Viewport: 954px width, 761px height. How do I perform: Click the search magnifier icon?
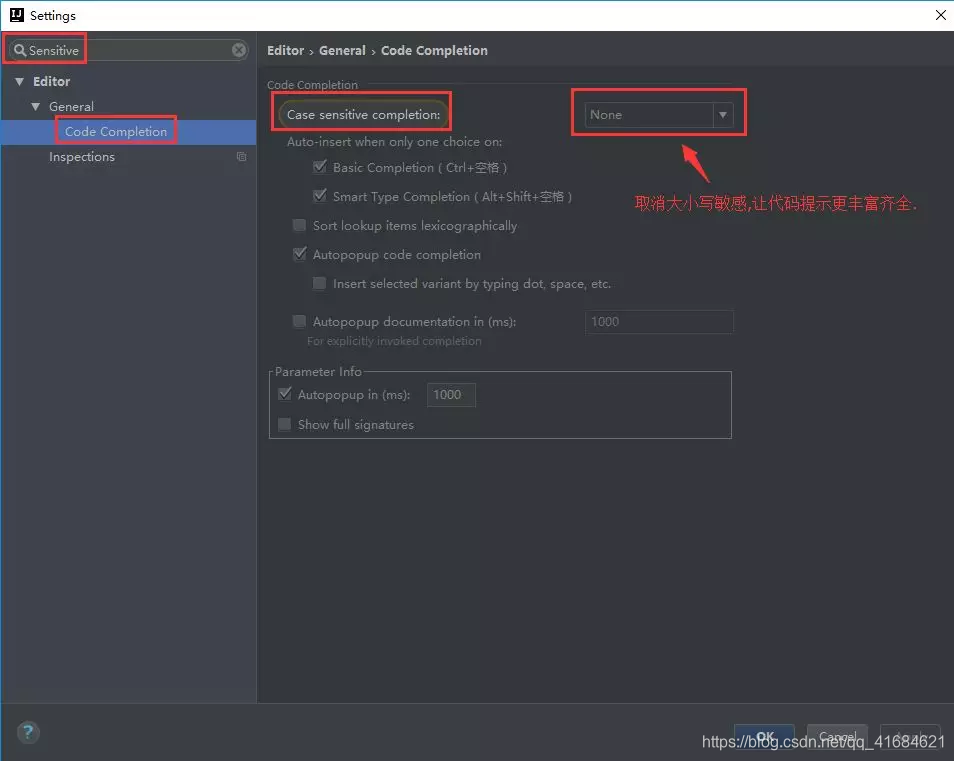pos(20,50)
